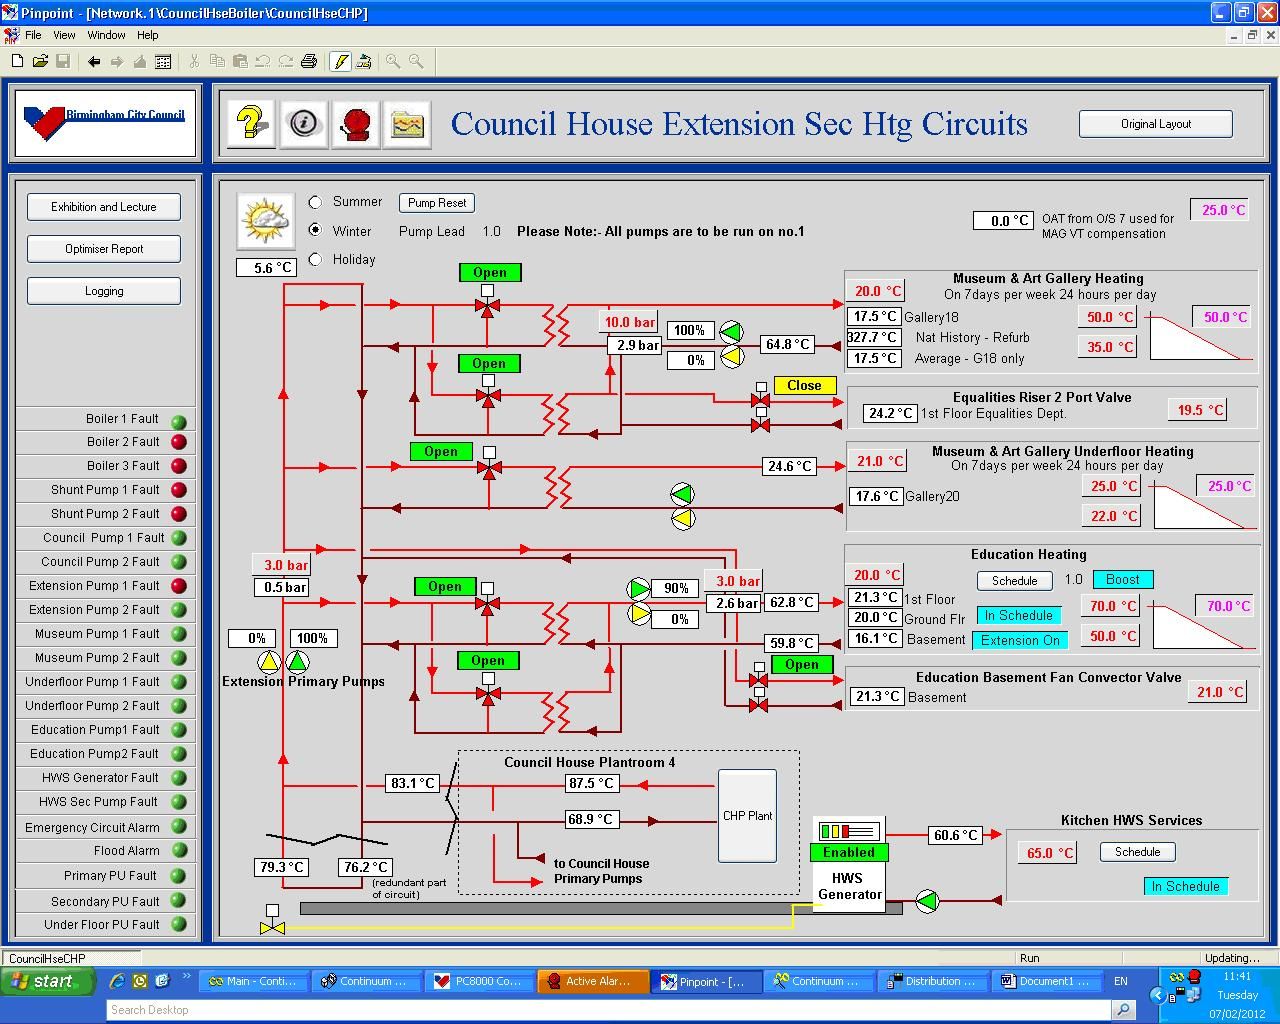Open the red alarm bell icon
Image resolution: width=1280 pixels, height=1024 pixels.
[355, 124]
